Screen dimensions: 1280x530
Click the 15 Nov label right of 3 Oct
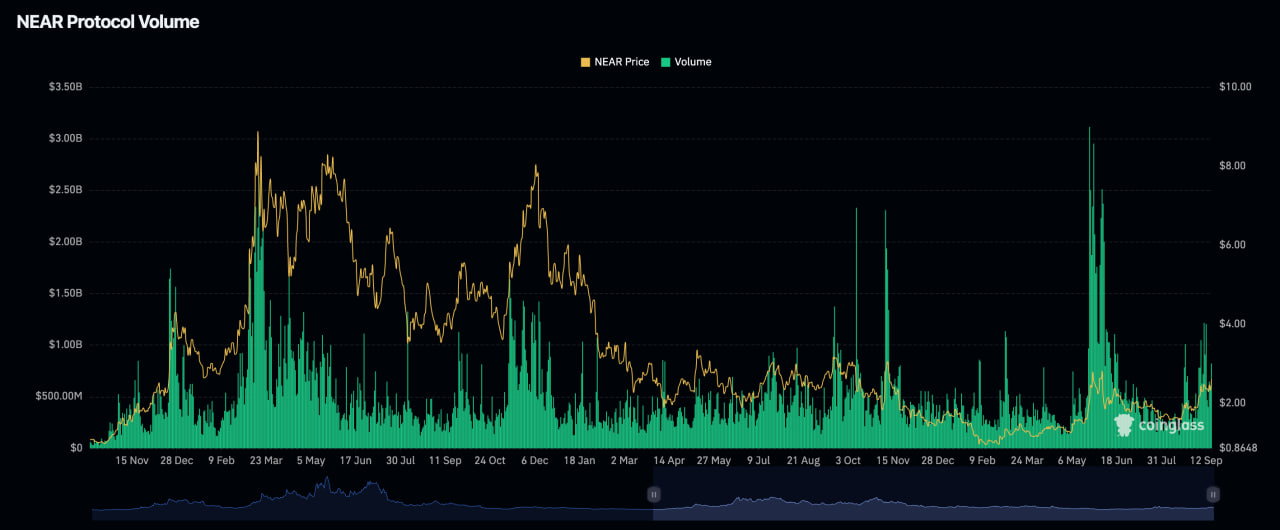coord(892,461)
